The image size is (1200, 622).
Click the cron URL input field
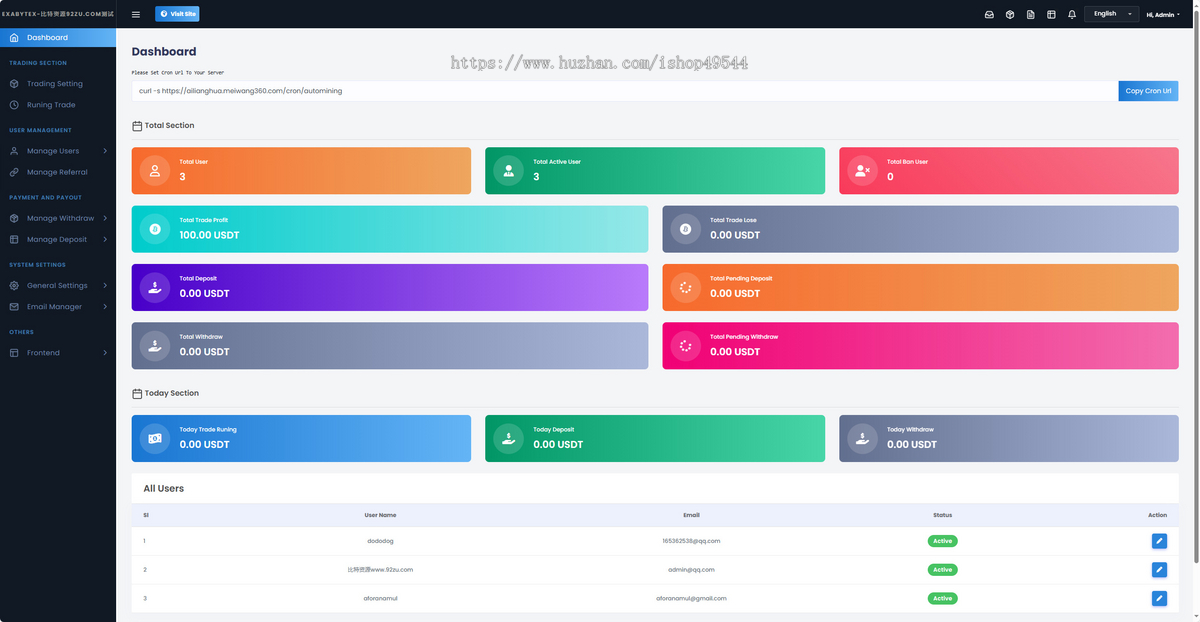tap(625, 91)
